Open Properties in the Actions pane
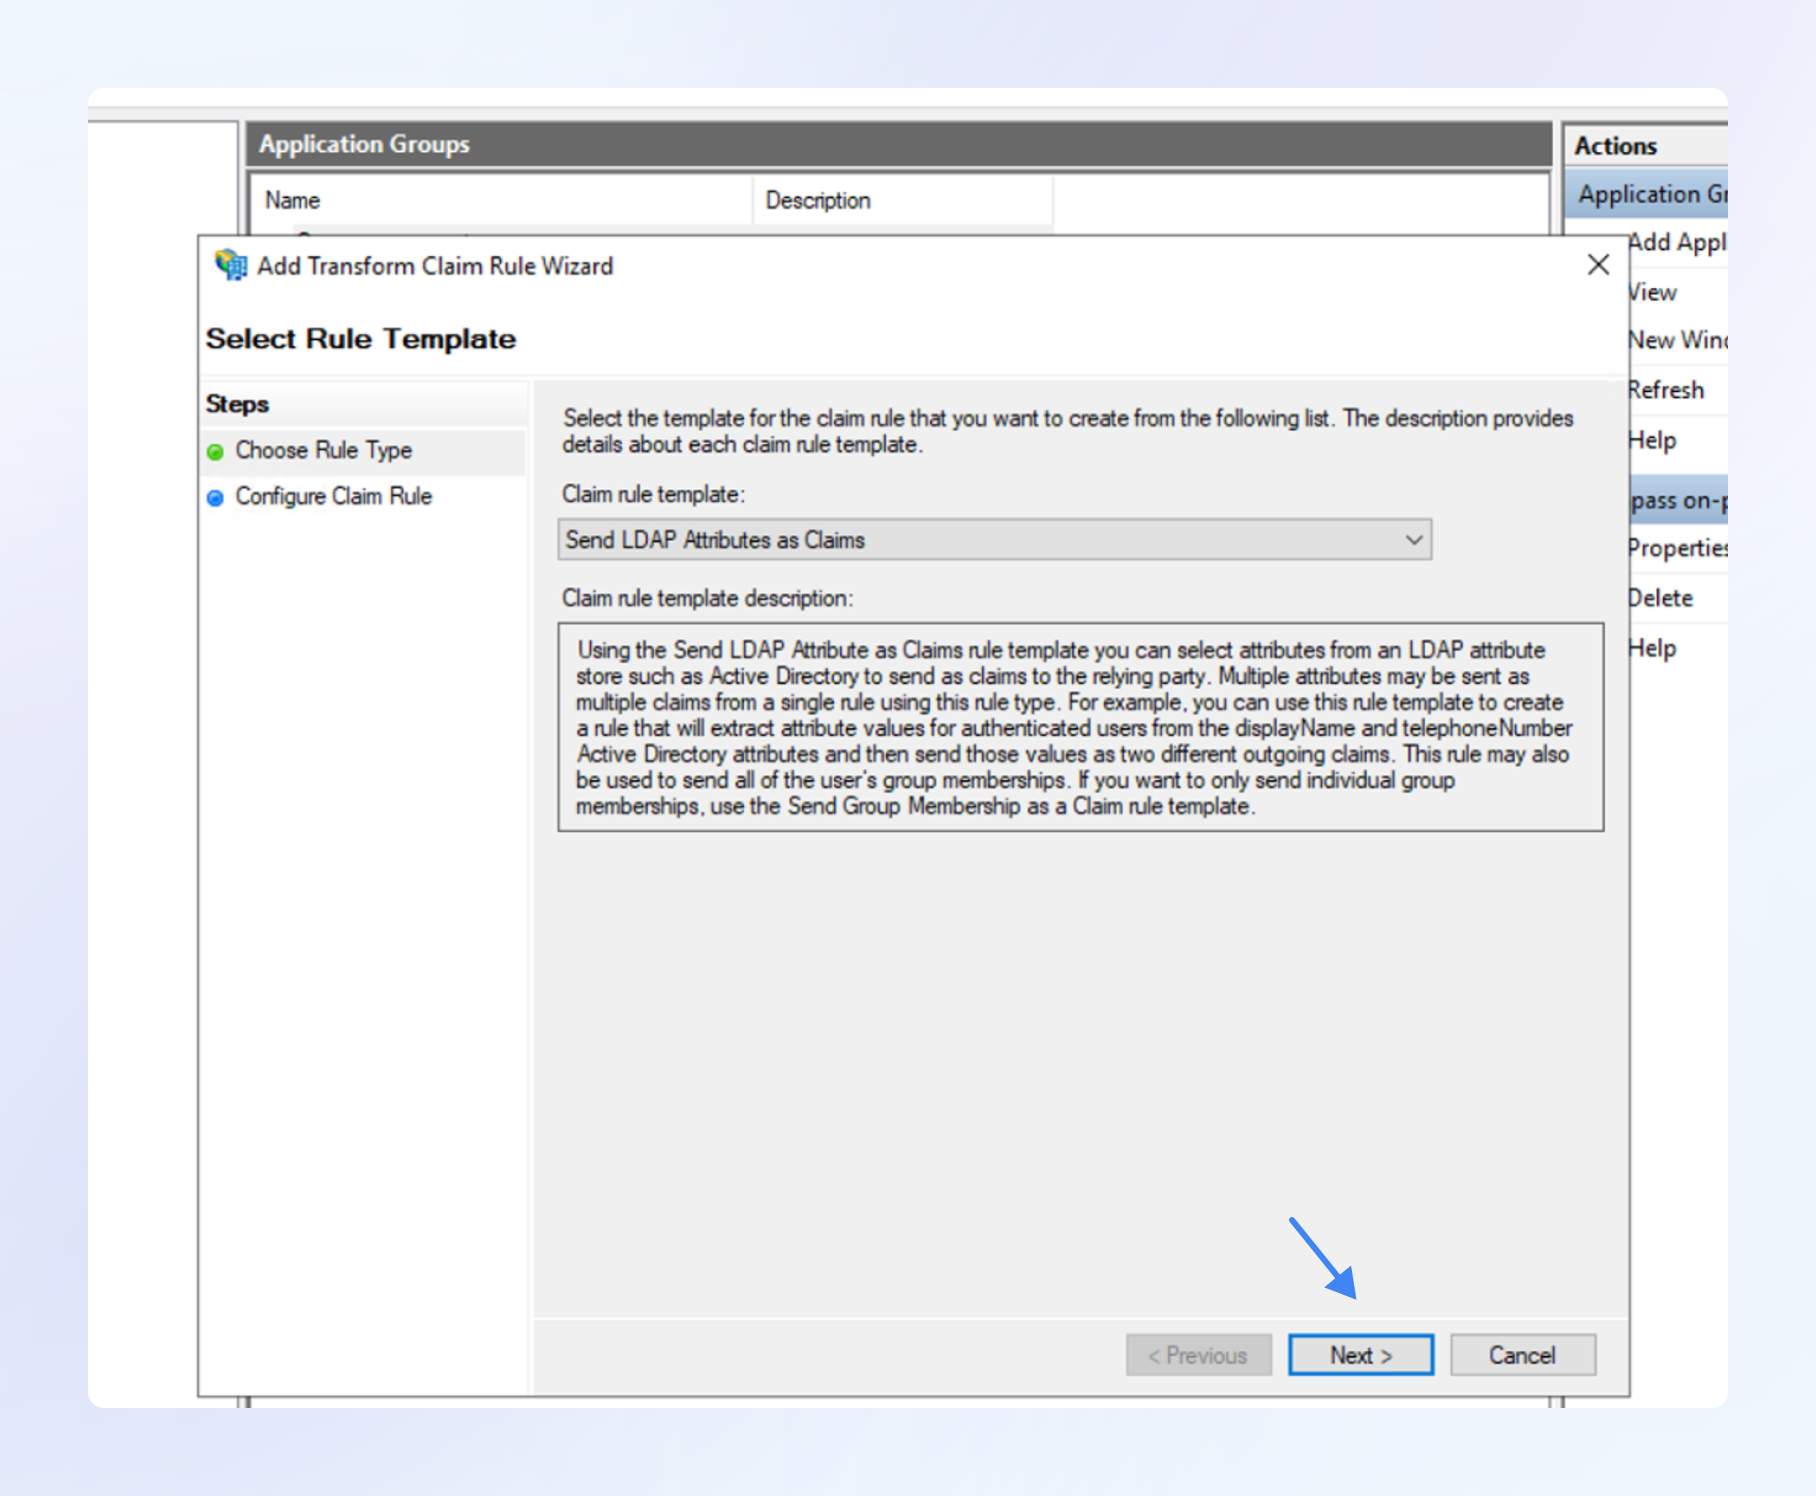The width and height of the screenshot is (1816, 1496). (x=1677, y=548)
